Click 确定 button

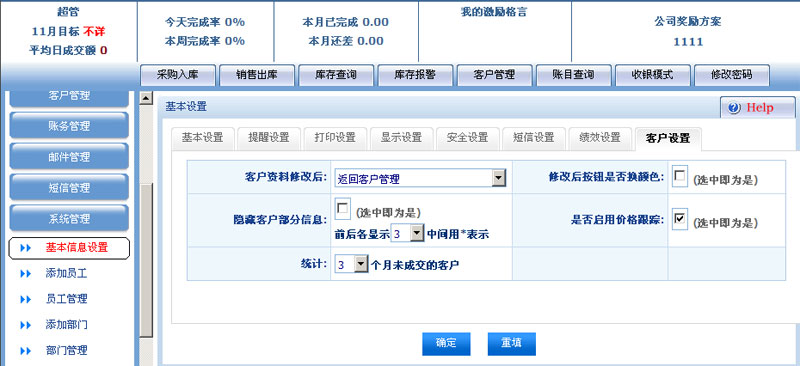tap(446, 344)
